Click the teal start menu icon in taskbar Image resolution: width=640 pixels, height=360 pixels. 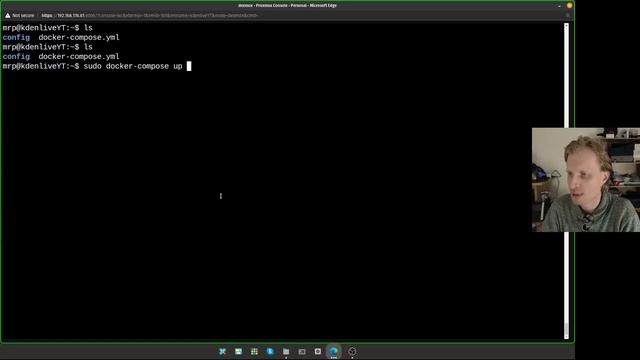point(222,351)
